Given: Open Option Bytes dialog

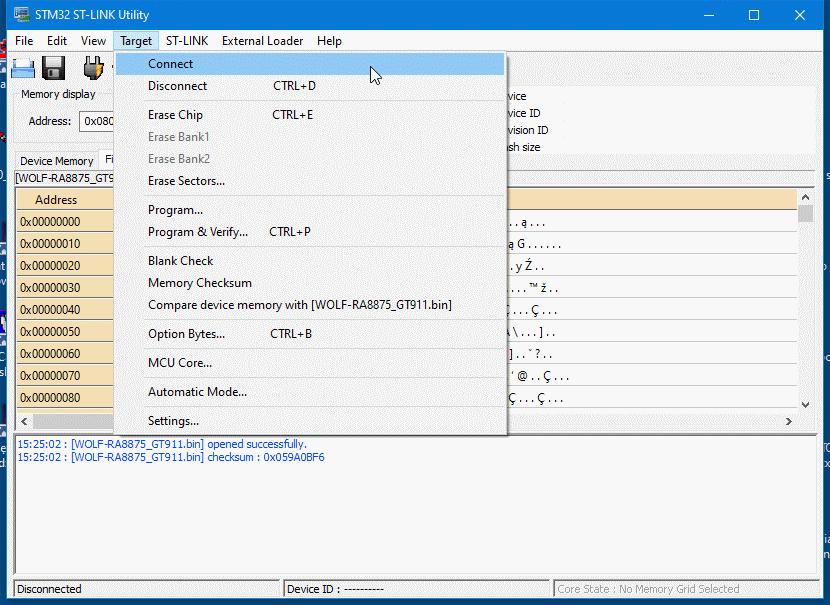Looking at the screenshot, I should click(186, 334).
